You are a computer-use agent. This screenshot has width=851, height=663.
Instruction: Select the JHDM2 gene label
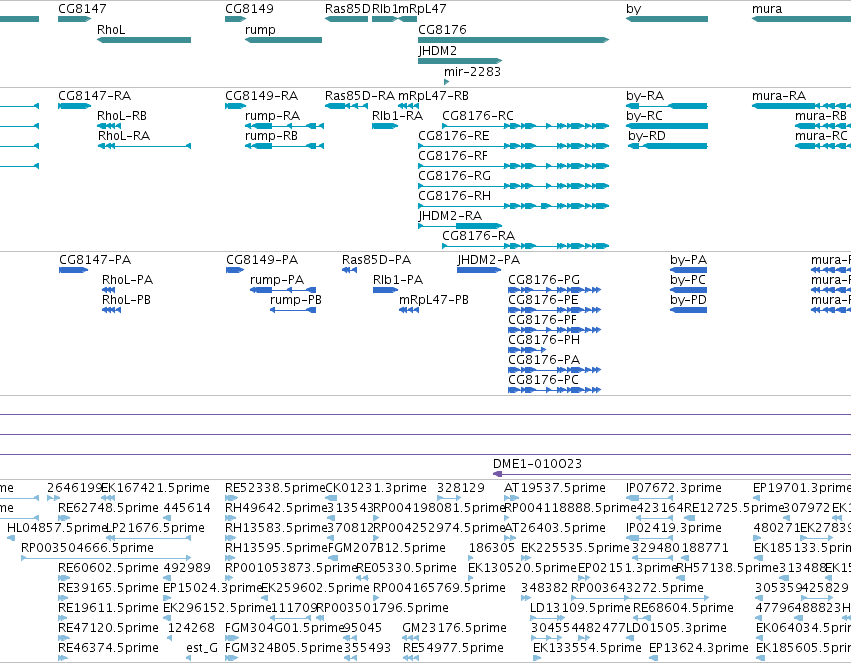(x=437, y=50)
